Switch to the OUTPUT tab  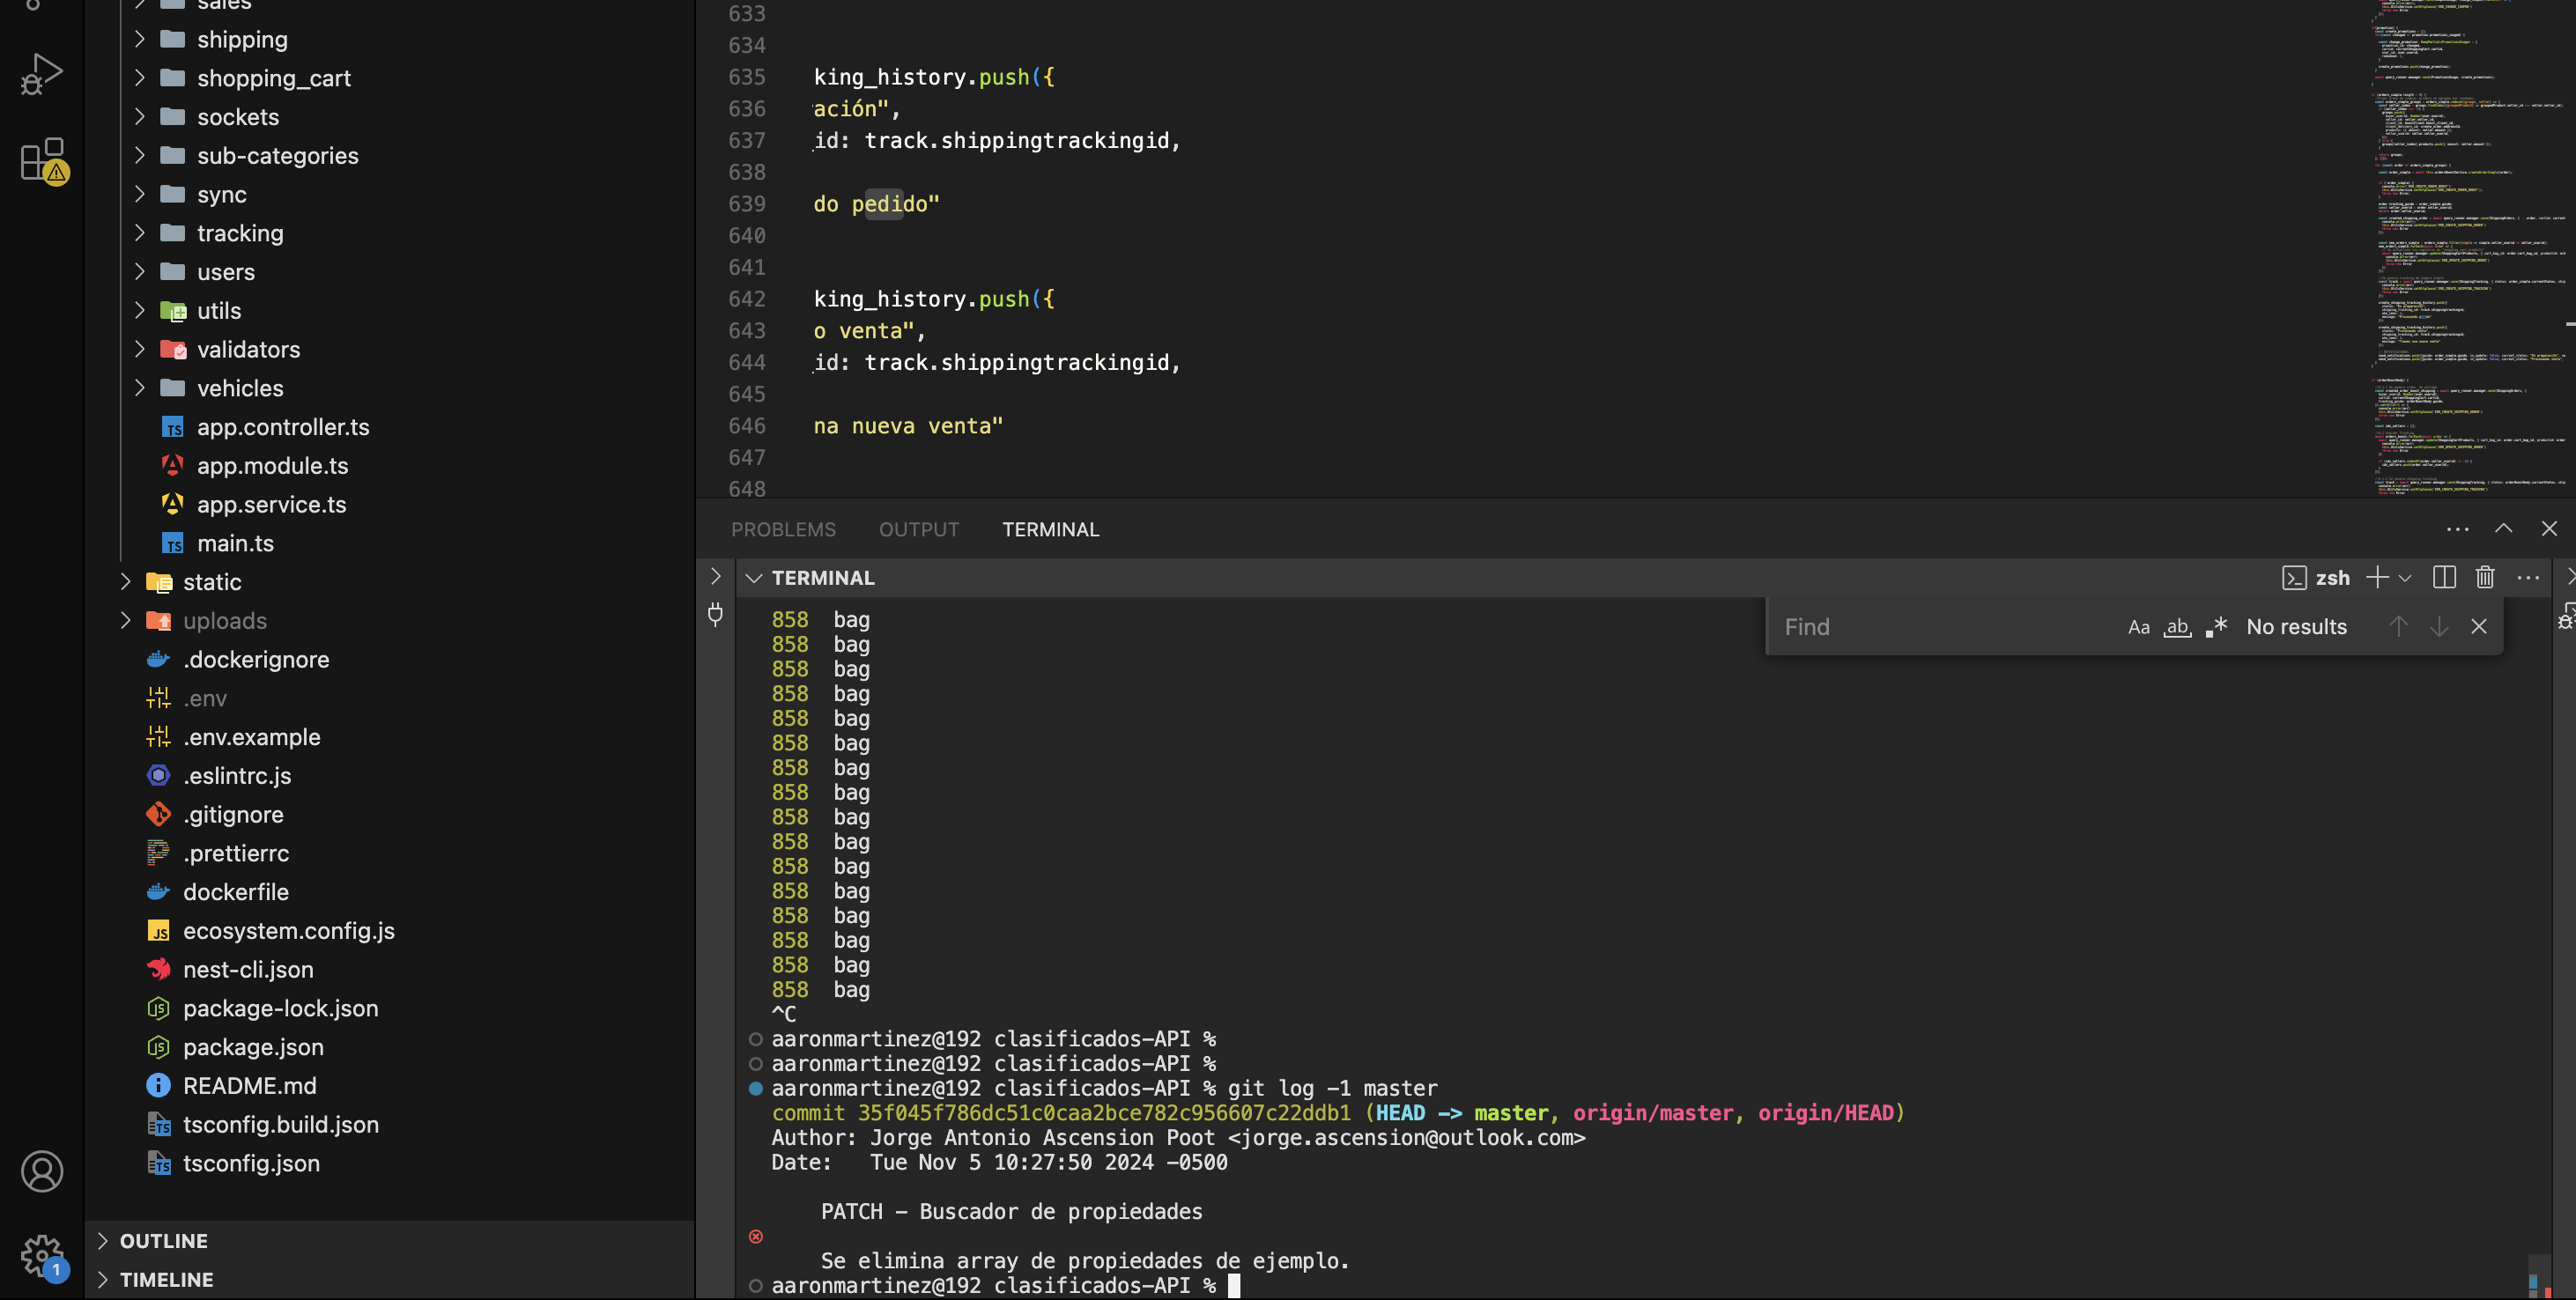(x=918, y=529)
